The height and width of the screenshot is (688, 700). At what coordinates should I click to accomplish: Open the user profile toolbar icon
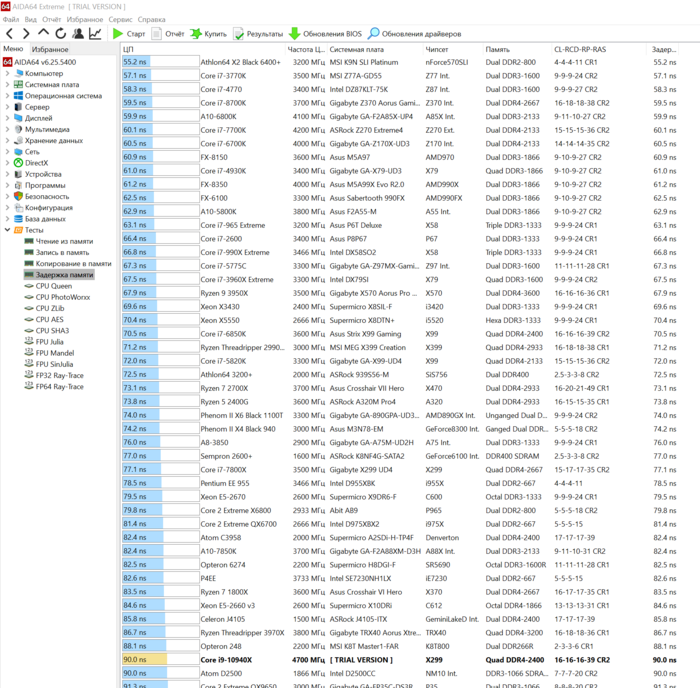[78, 33]
